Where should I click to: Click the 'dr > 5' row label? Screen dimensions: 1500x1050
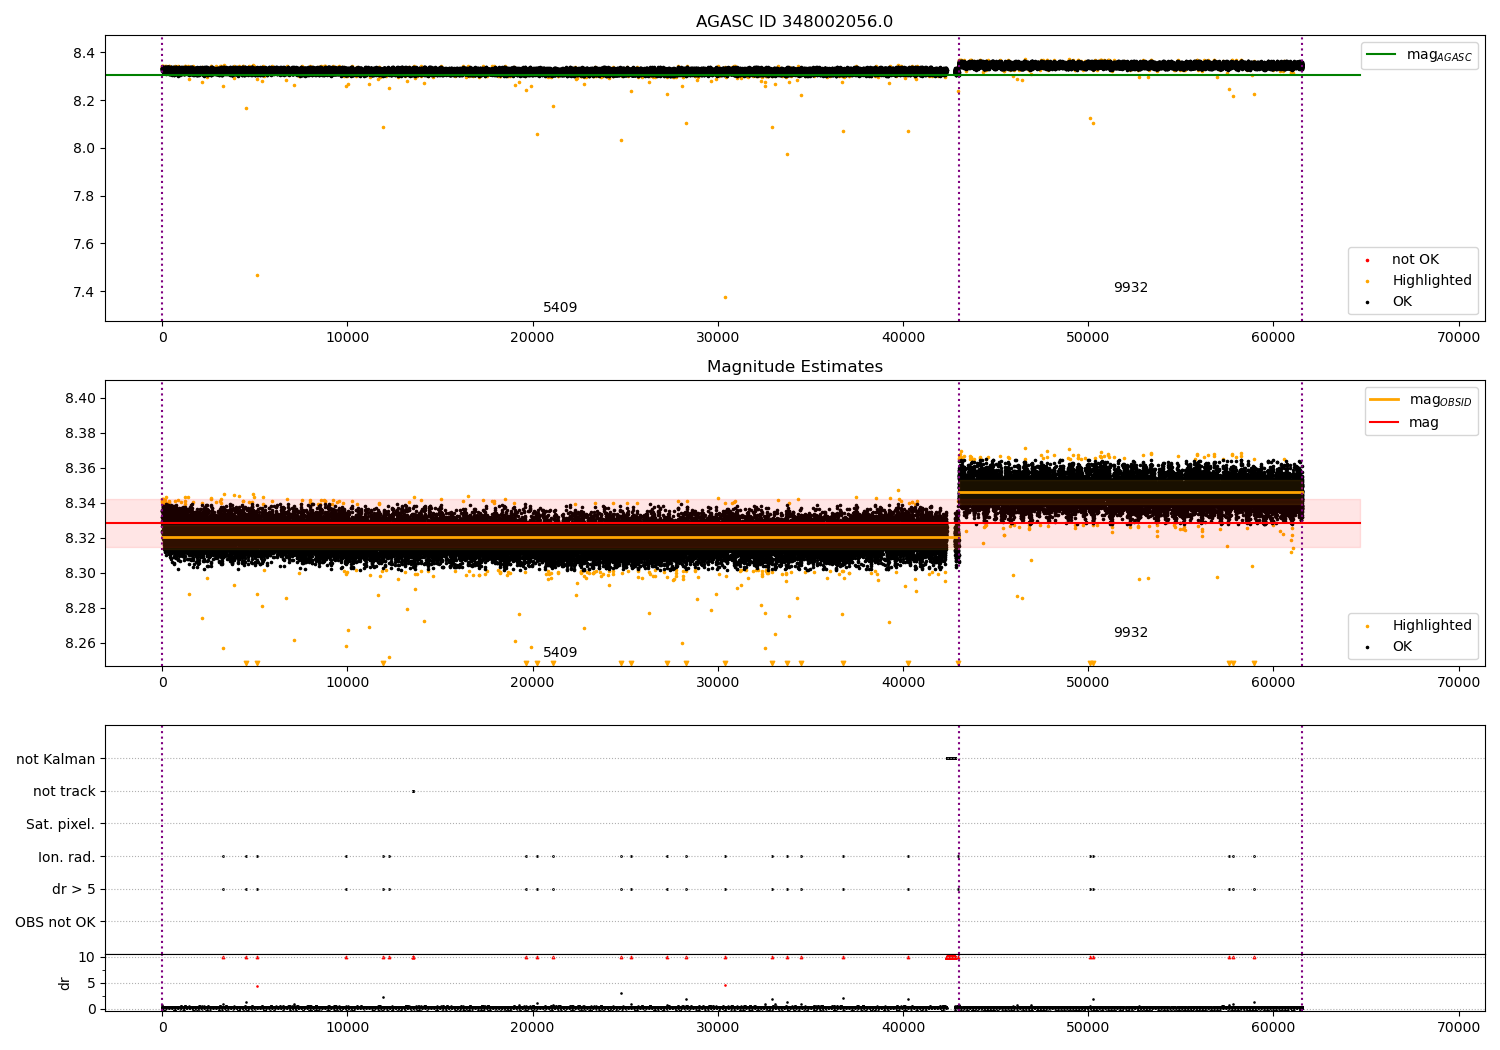tap(74, 890)
